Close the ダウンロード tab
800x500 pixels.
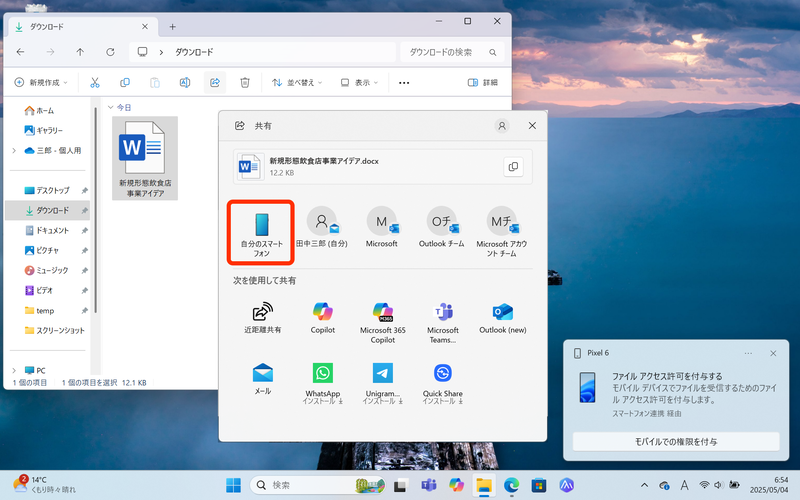(145, 27)
